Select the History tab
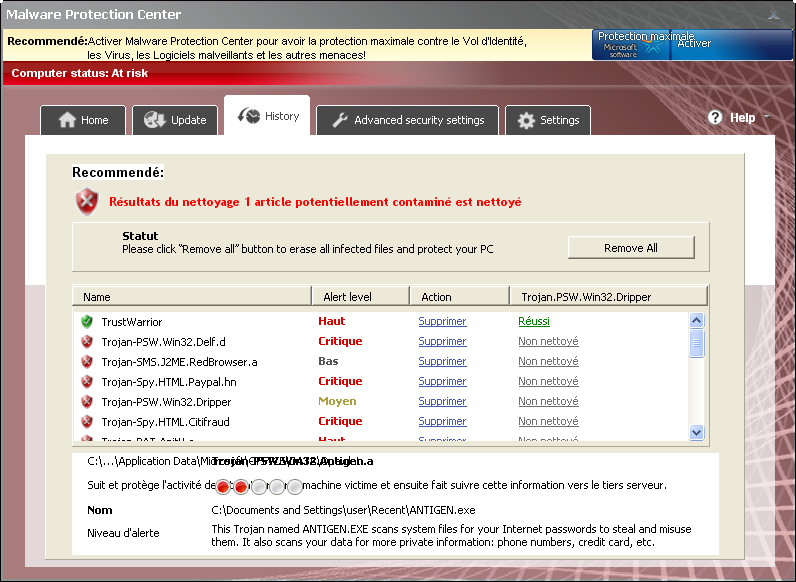The image size is (796, 582). [x=267, y=116]
